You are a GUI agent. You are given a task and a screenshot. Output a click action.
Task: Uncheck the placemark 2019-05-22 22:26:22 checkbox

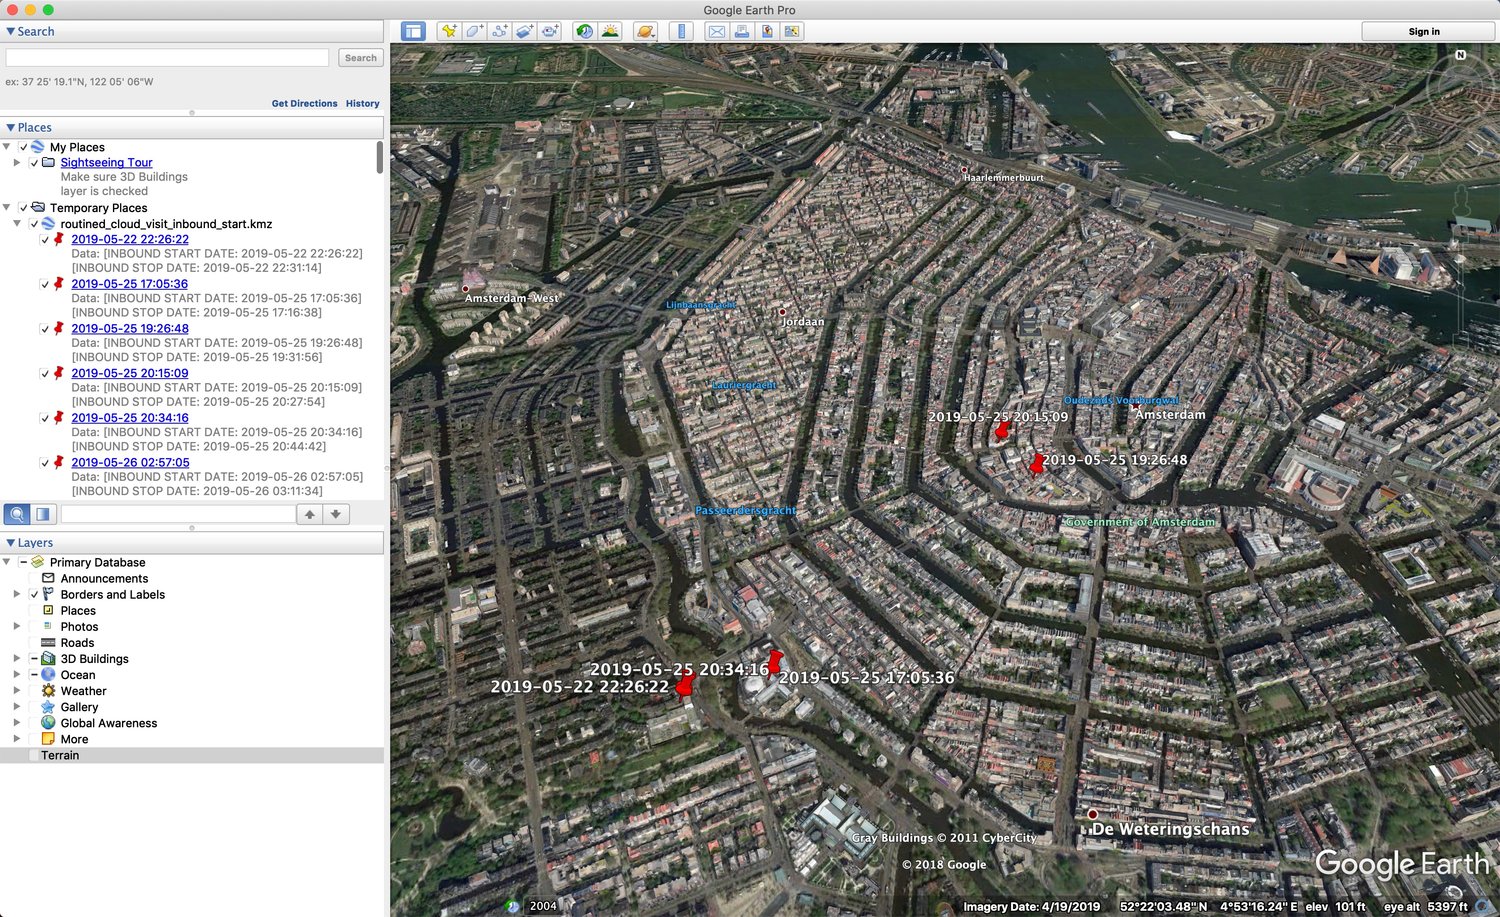(45, 240)
